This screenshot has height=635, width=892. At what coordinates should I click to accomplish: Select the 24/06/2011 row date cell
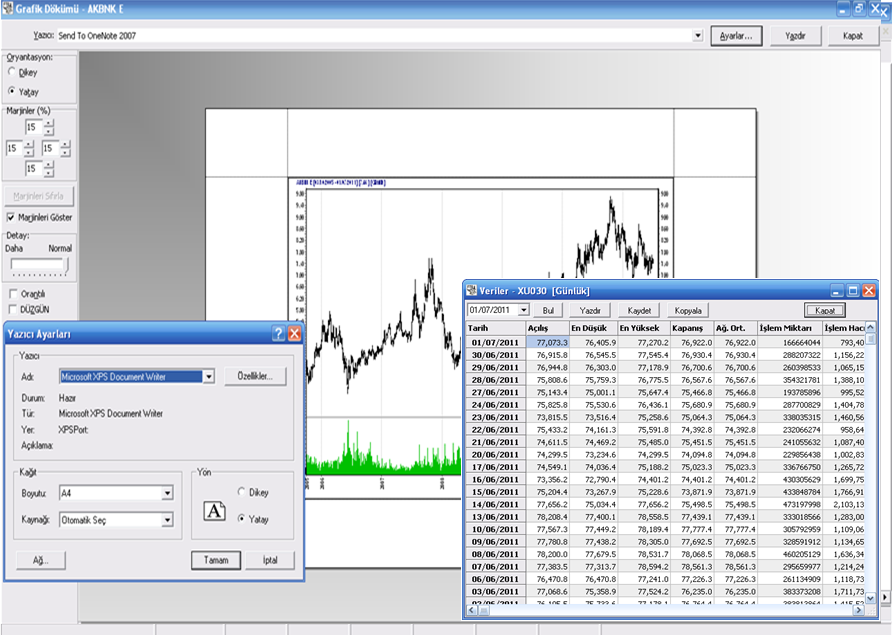click(495, 405)
